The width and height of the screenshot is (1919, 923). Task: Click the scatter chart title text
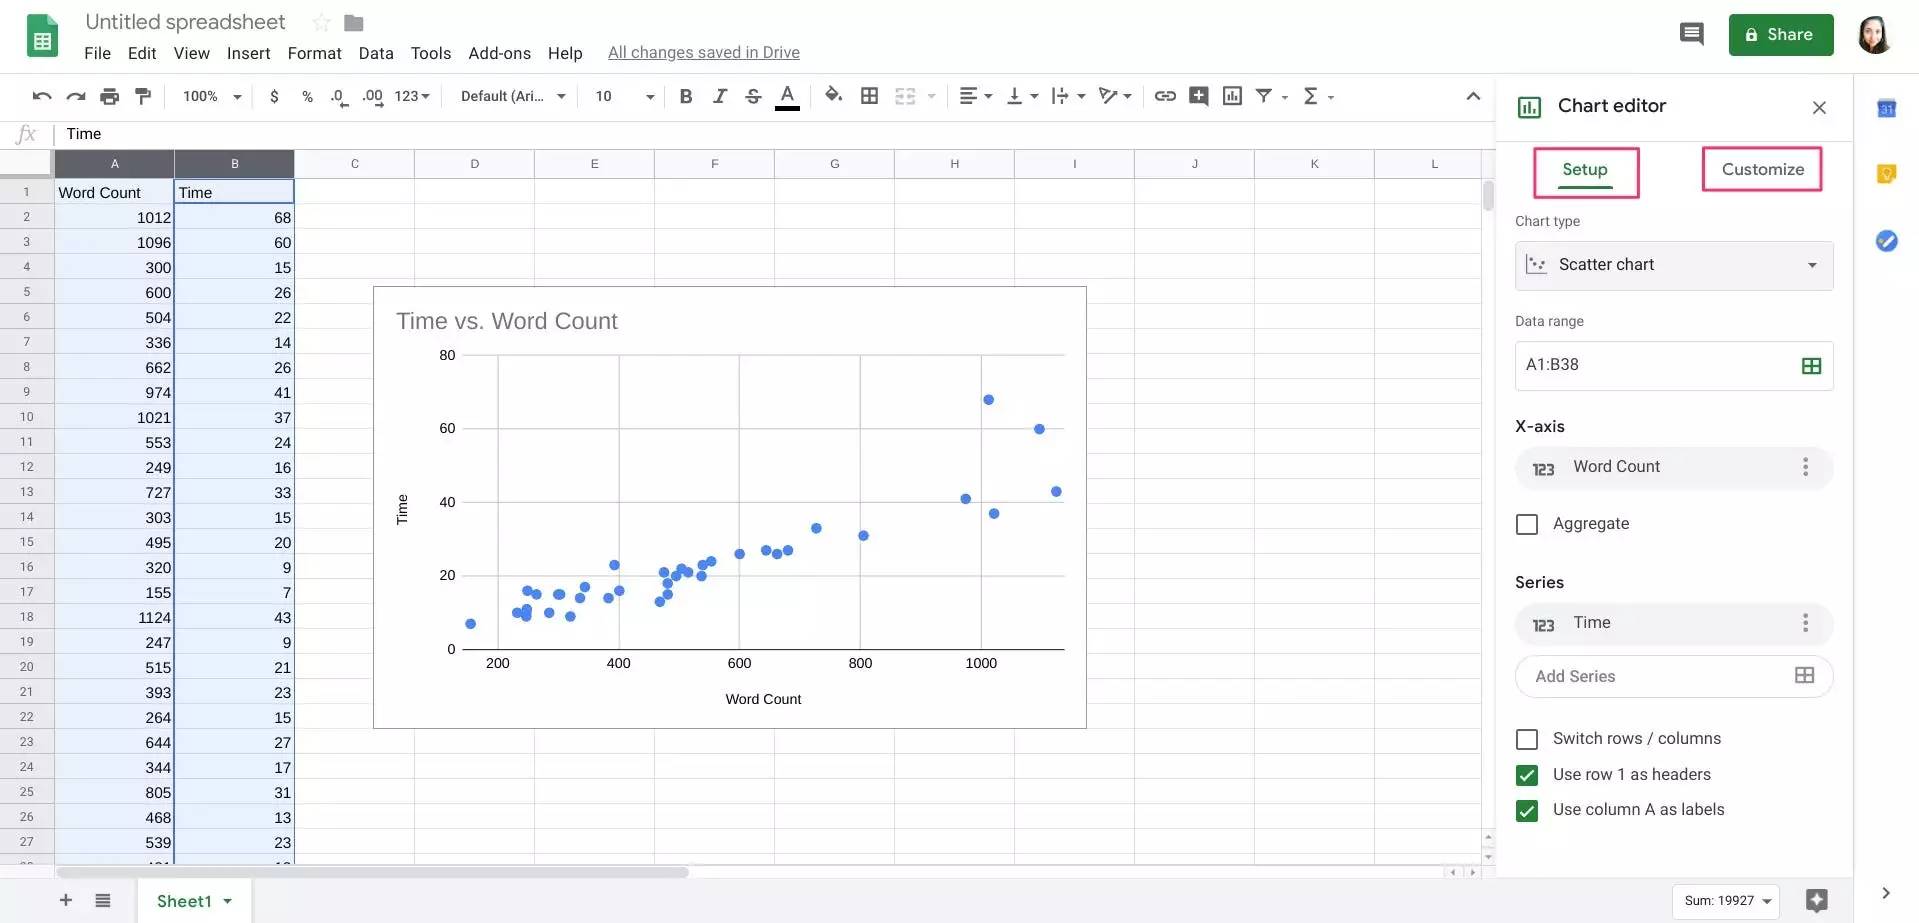coord(507,321)
